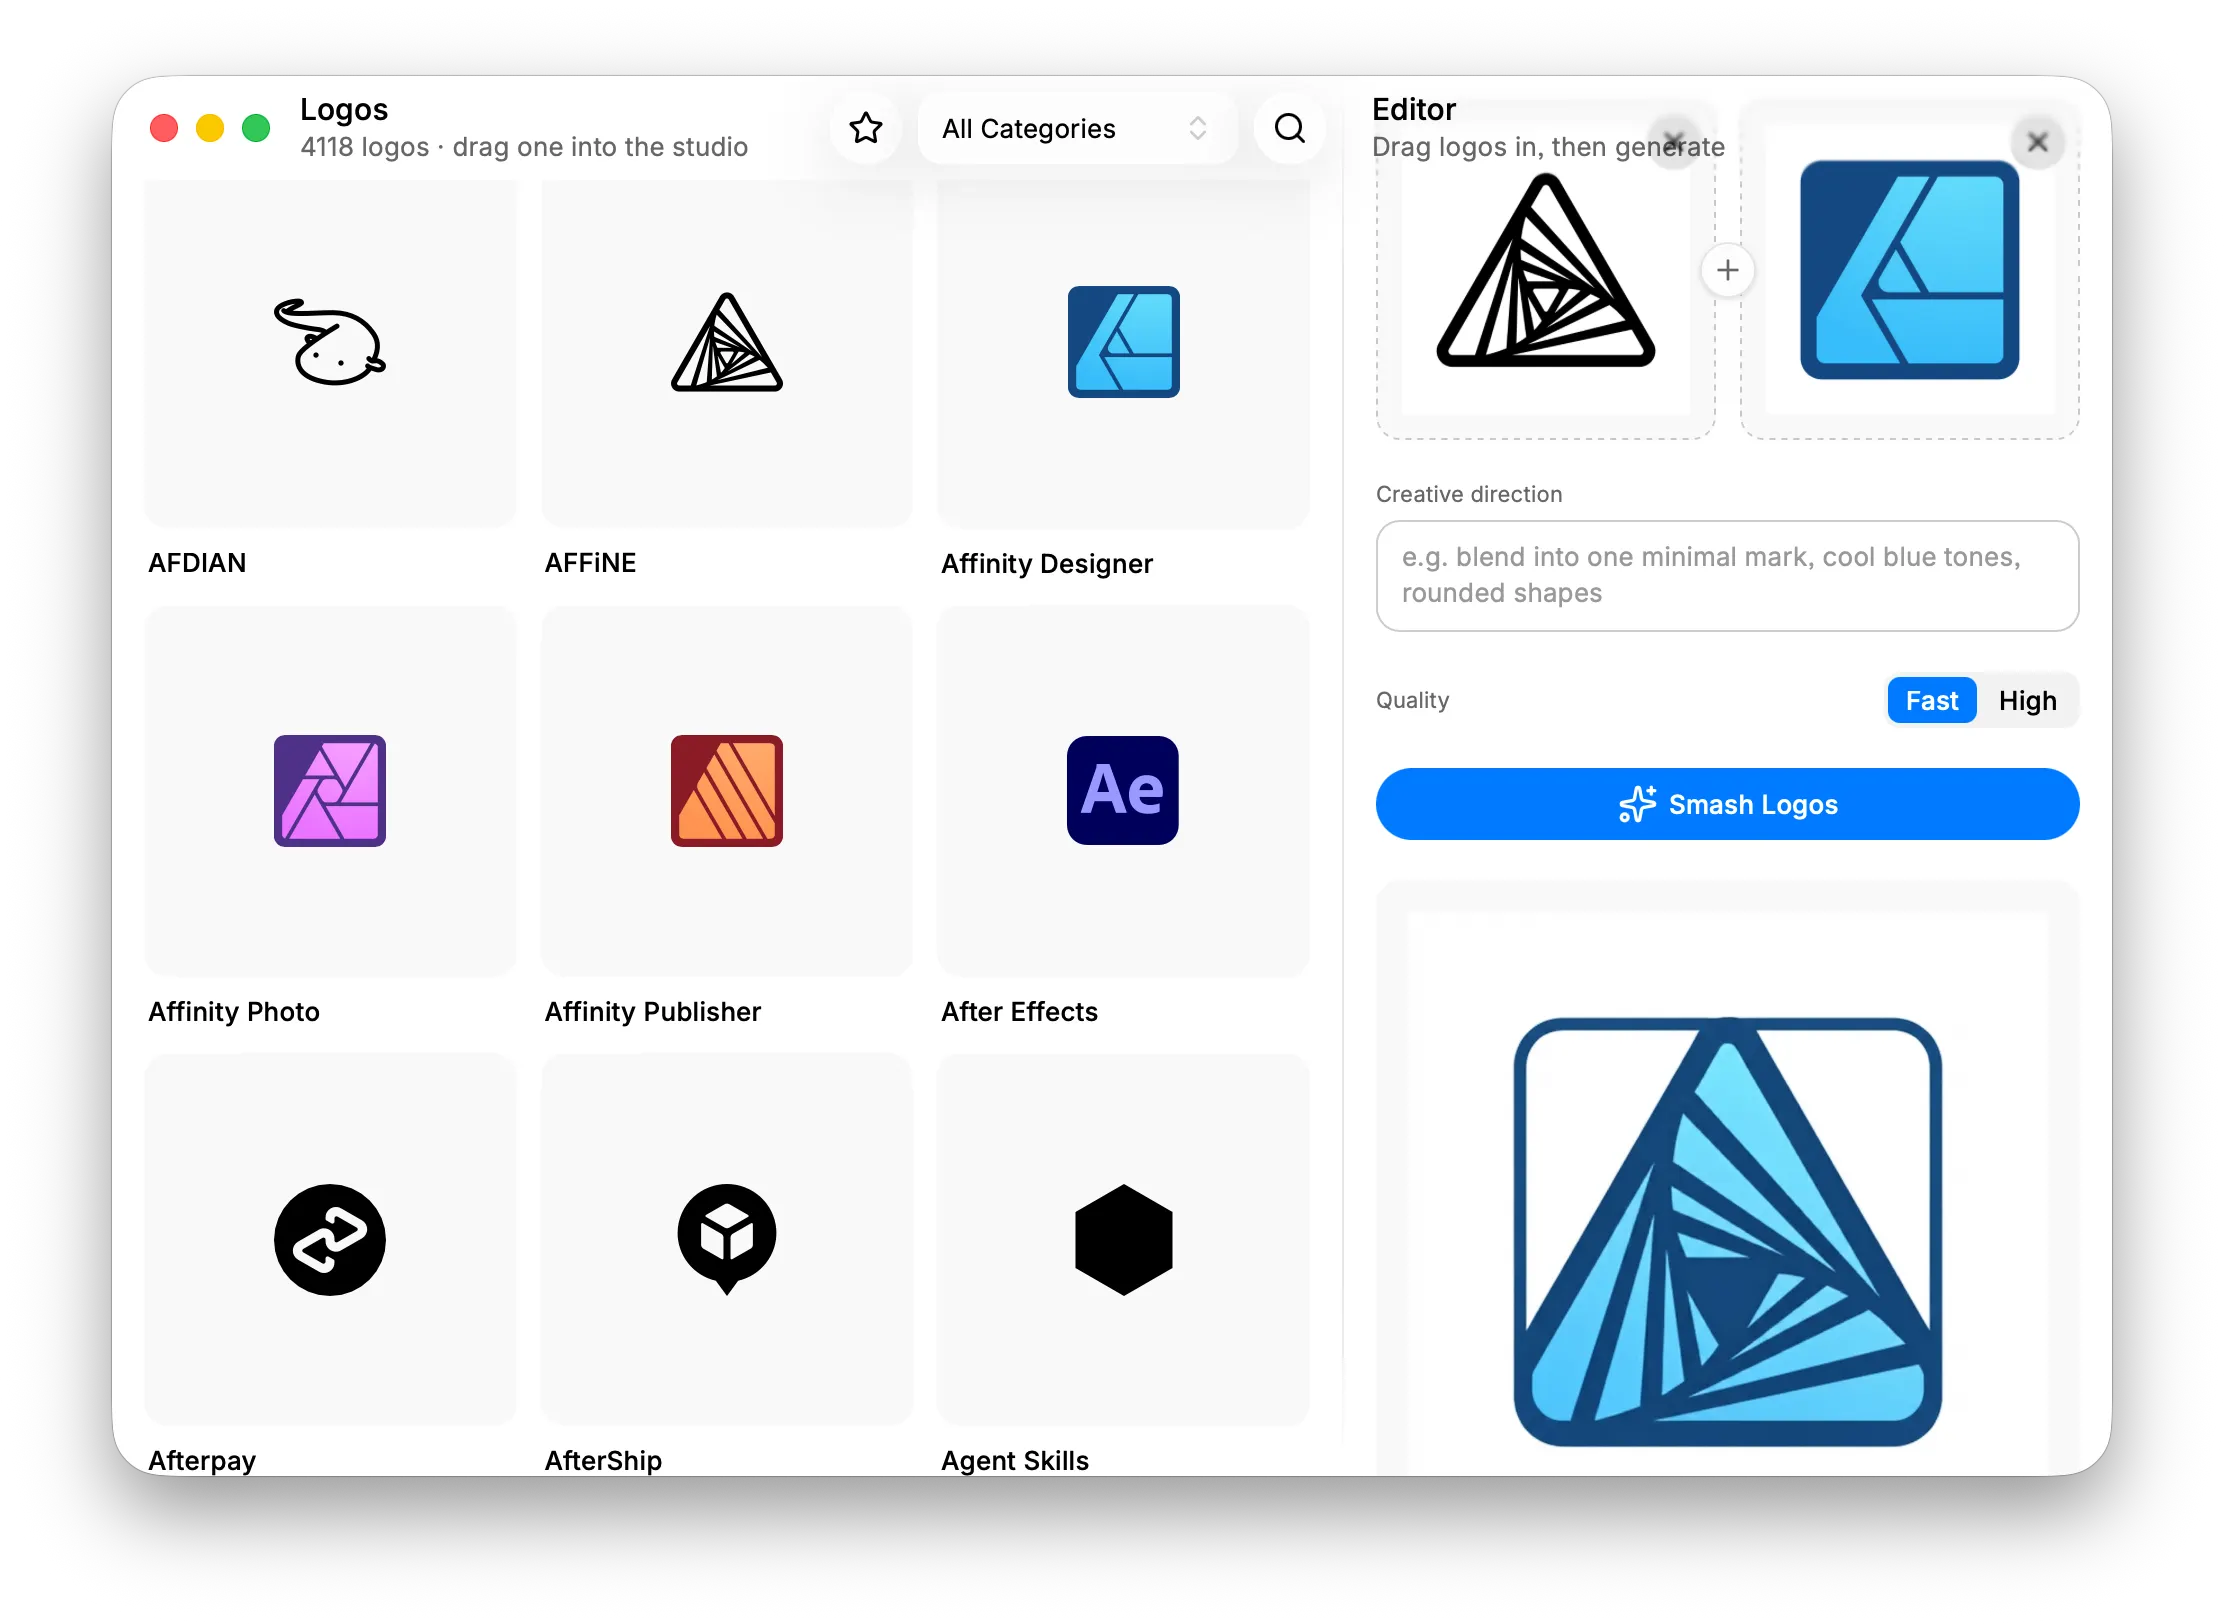Close the window with the red button
Image resolution: width=2224 pixels, height=1624 pixels.
coord(164,128)
